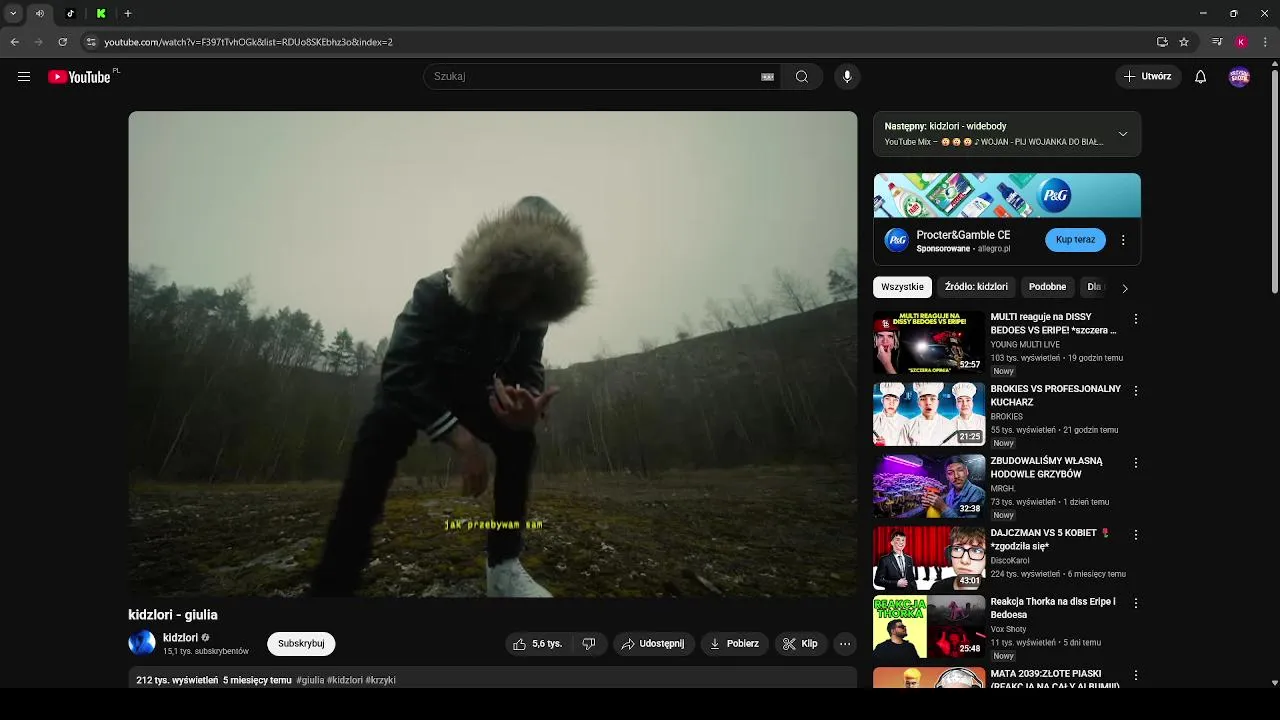The image size is (1280, 720).
Task: Select the Podobne filter chip
Action: [1047, 287]
